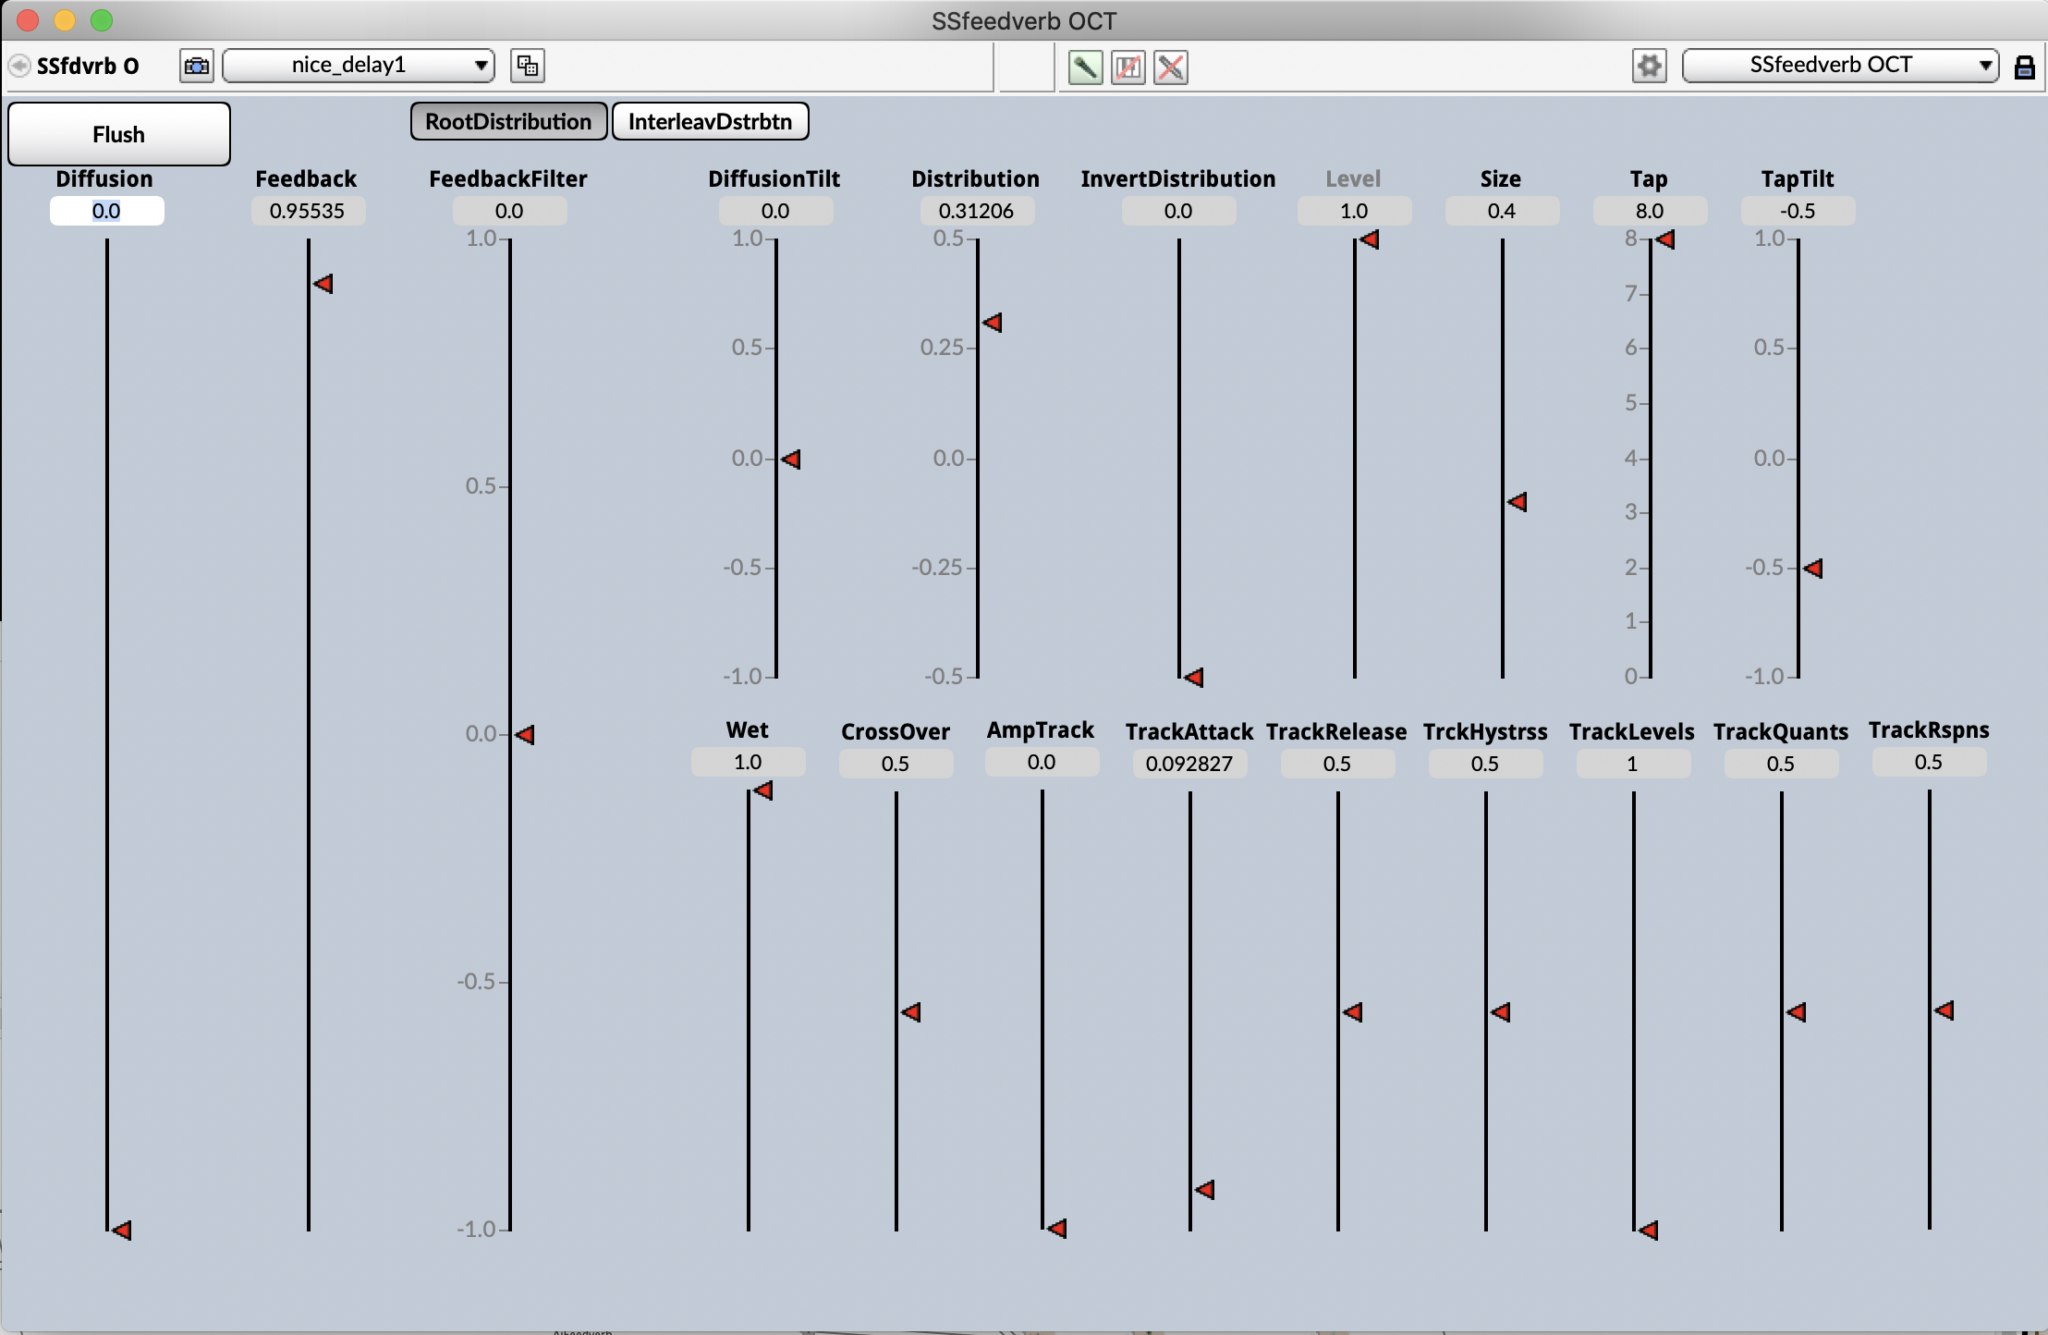Click the TapTilt slider marker
Viewport: 2048px width, 1335px height.
(1813, 568)
